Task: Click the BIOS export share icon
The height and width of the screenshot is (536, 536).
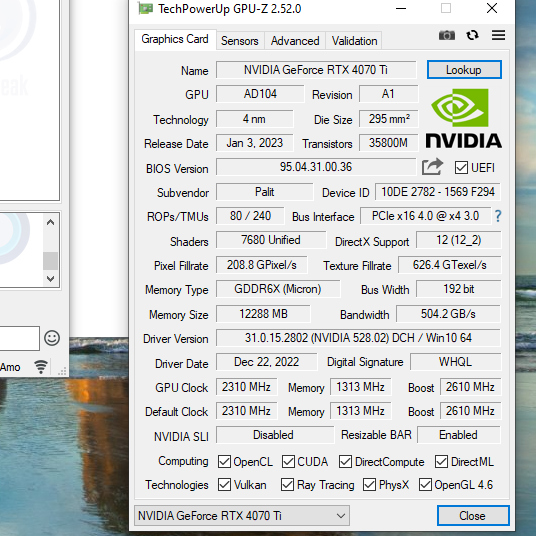Action: (x=432, y=167)
